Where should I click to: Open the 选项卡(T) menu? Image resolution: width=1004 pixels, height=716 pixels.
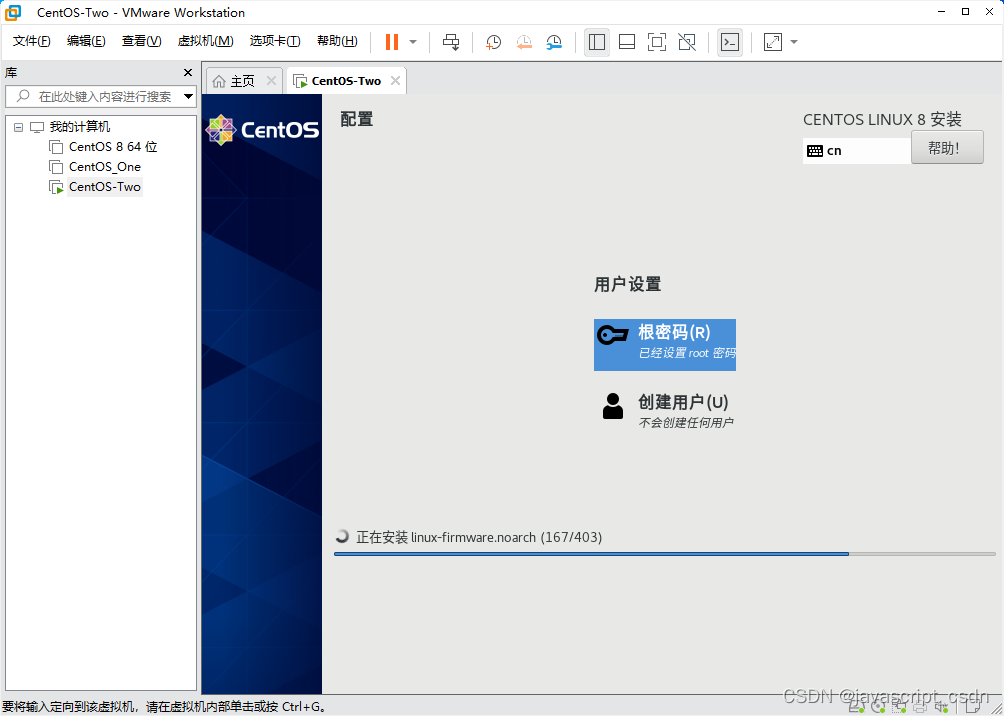275,41
